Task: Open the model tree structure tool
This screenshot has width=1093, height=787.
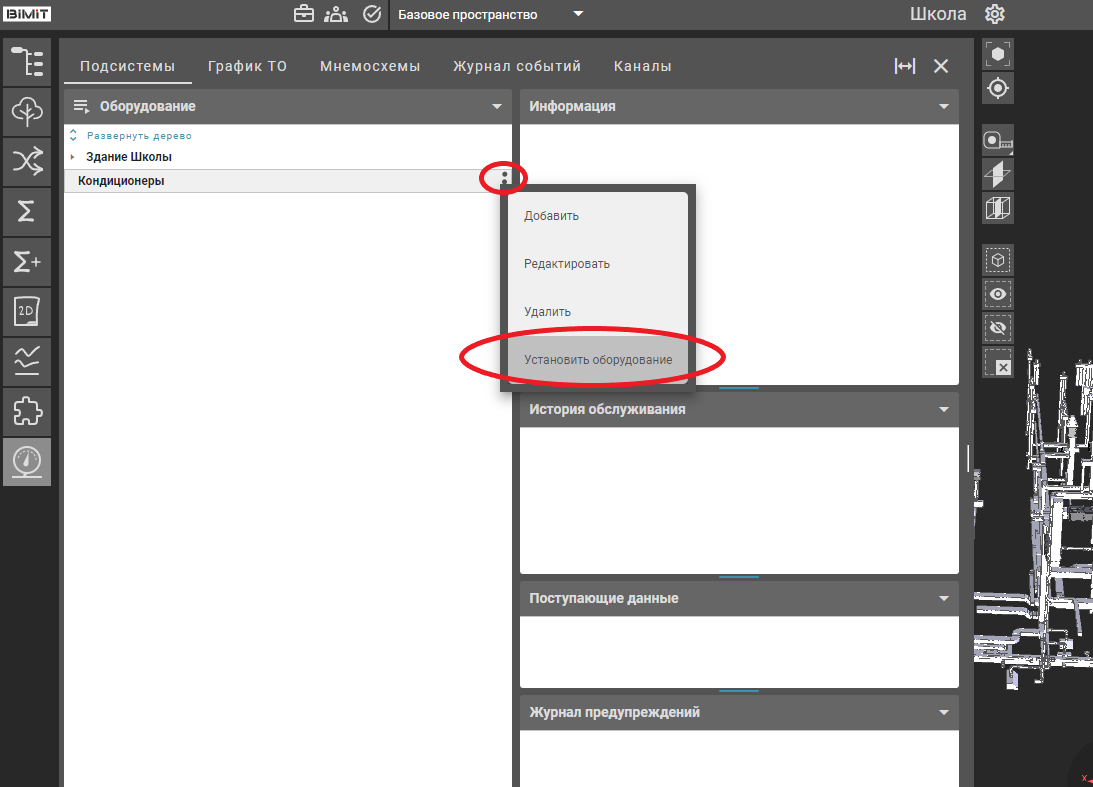Action: tap(27, 62)
